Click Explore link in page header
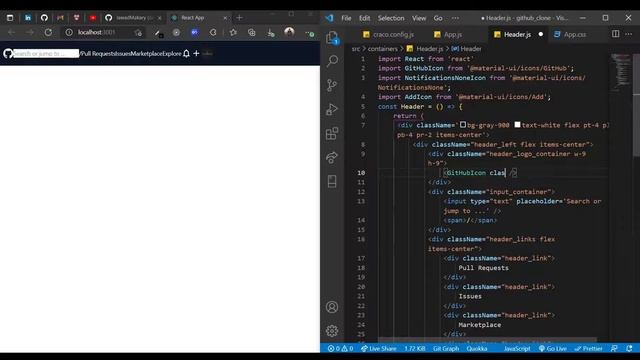 click(172, 53)
